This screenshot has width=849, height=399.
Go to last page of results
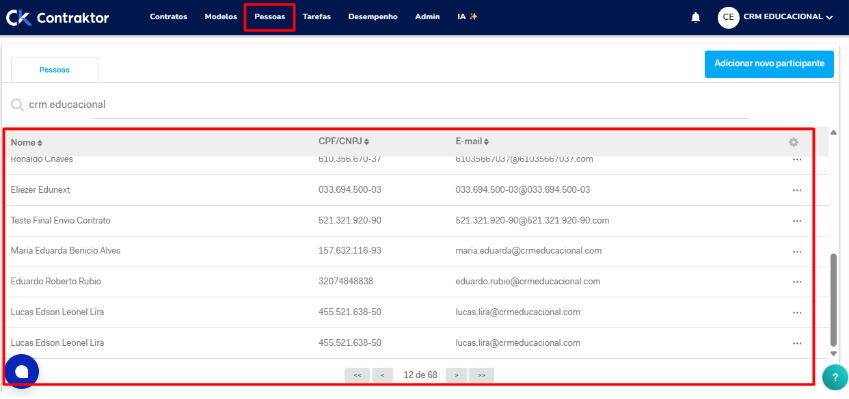[481, 375]
